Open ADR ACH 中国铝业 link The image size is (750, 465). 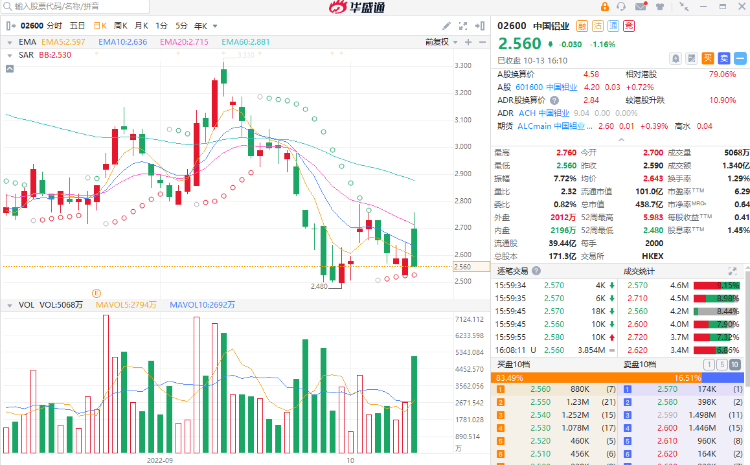(544, 113)
